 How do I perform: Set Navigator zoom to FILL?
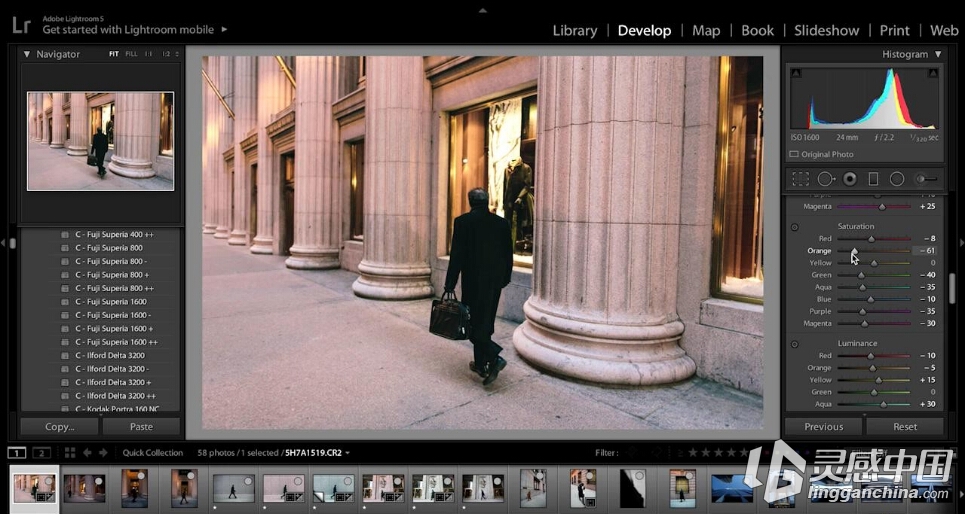pyautogui.click(x=131, y=54)
